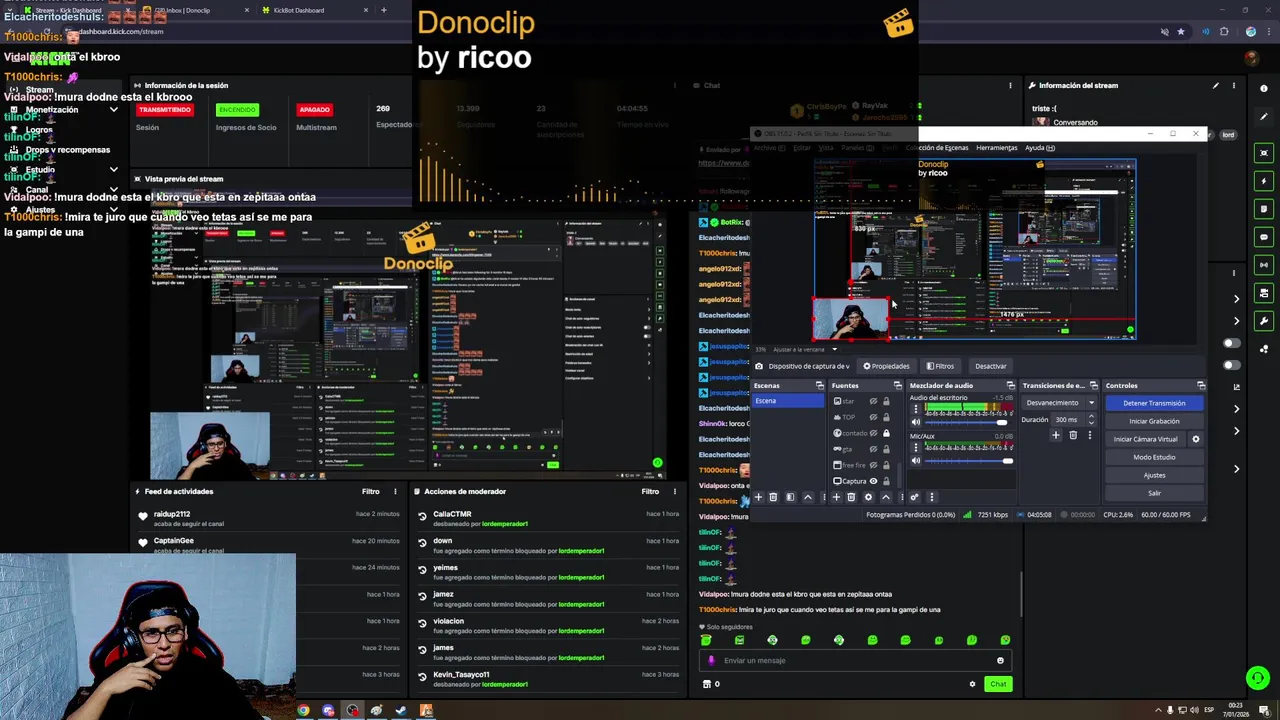Hide the Captura source via eye icon
This screenshot has height=720, width=1280.
(873, 481)
